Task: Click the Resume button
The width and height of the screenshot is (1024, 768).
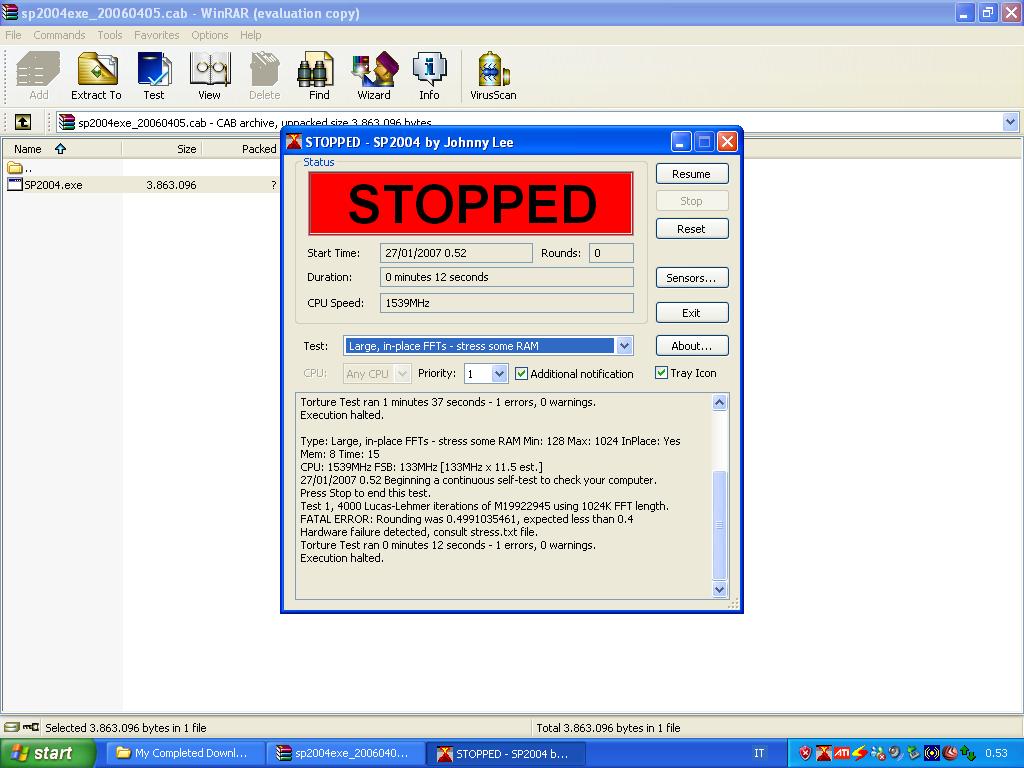Action: [692, 174]
